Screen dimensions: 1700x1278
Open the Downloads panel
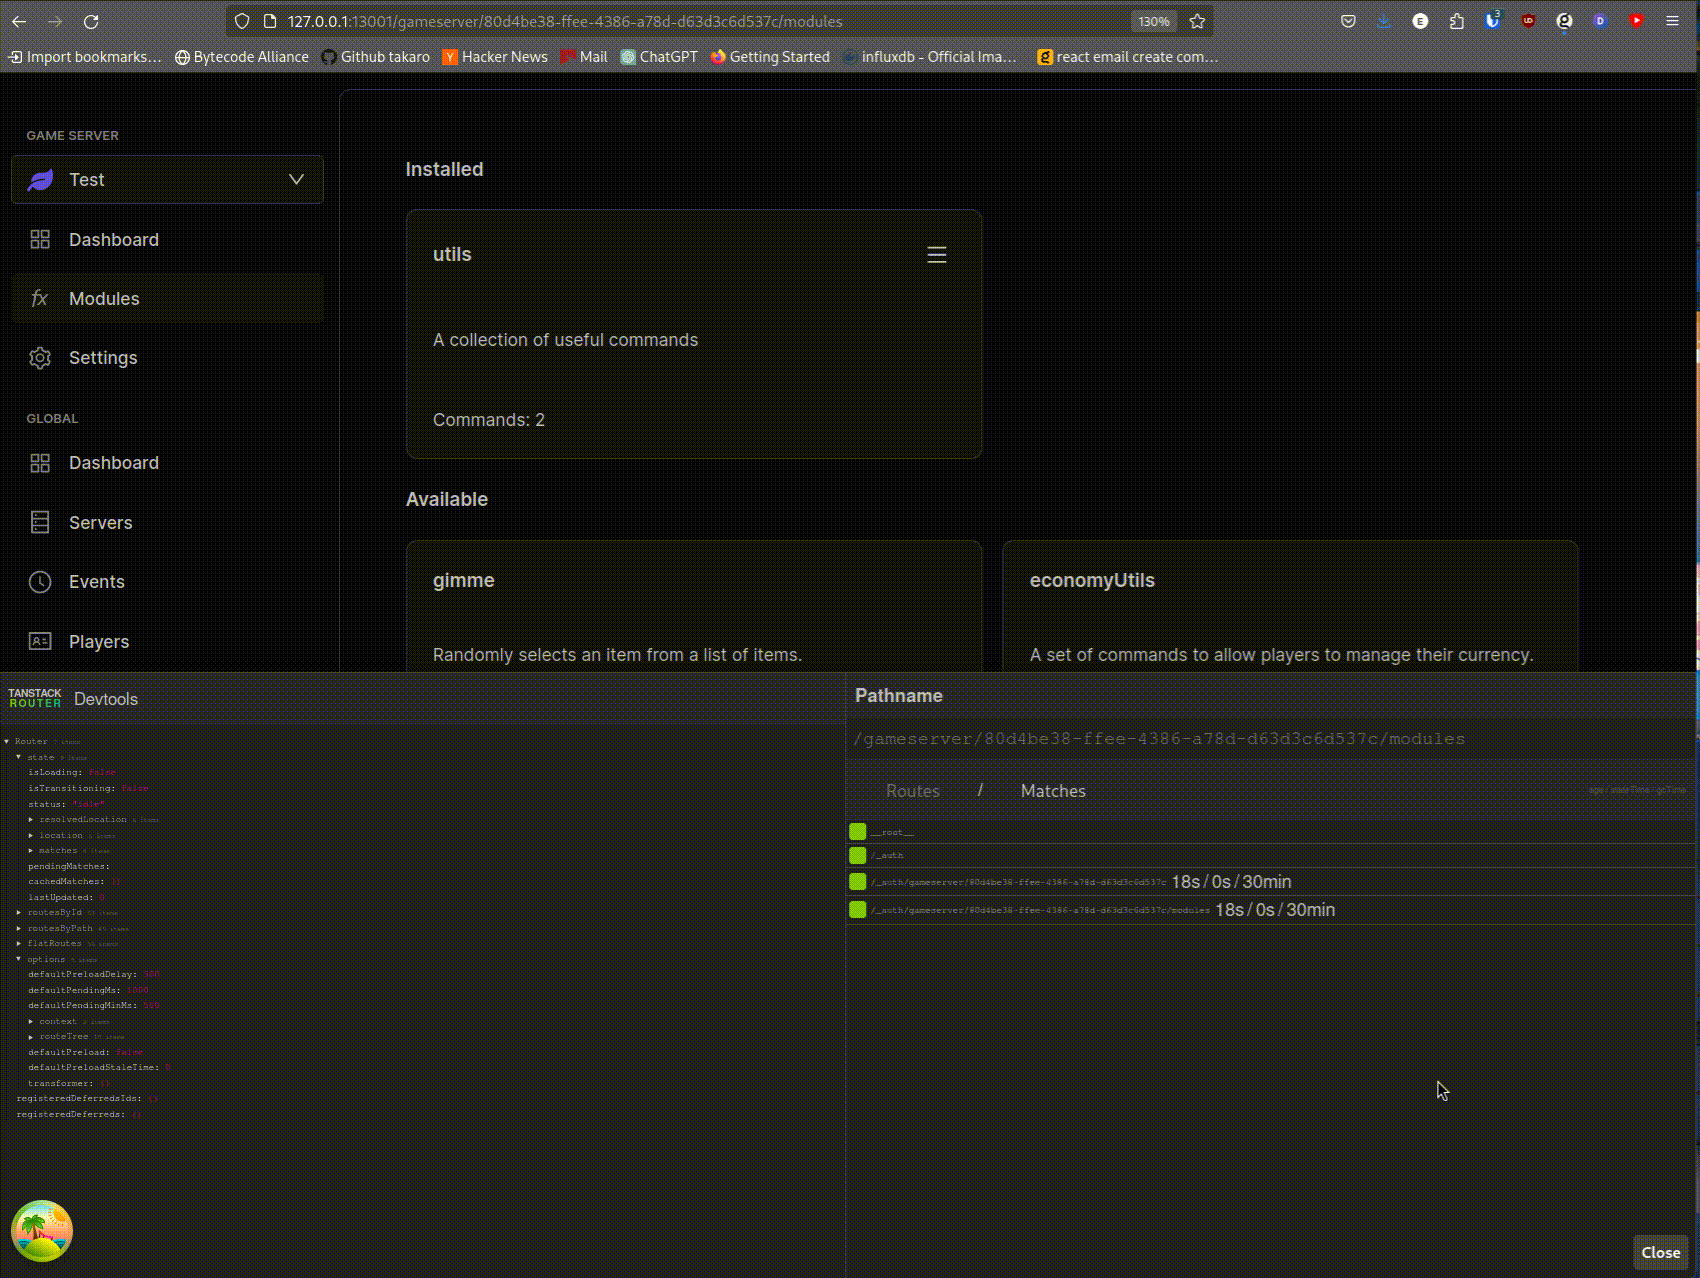pyautogui.click(x=1384, y=21)
